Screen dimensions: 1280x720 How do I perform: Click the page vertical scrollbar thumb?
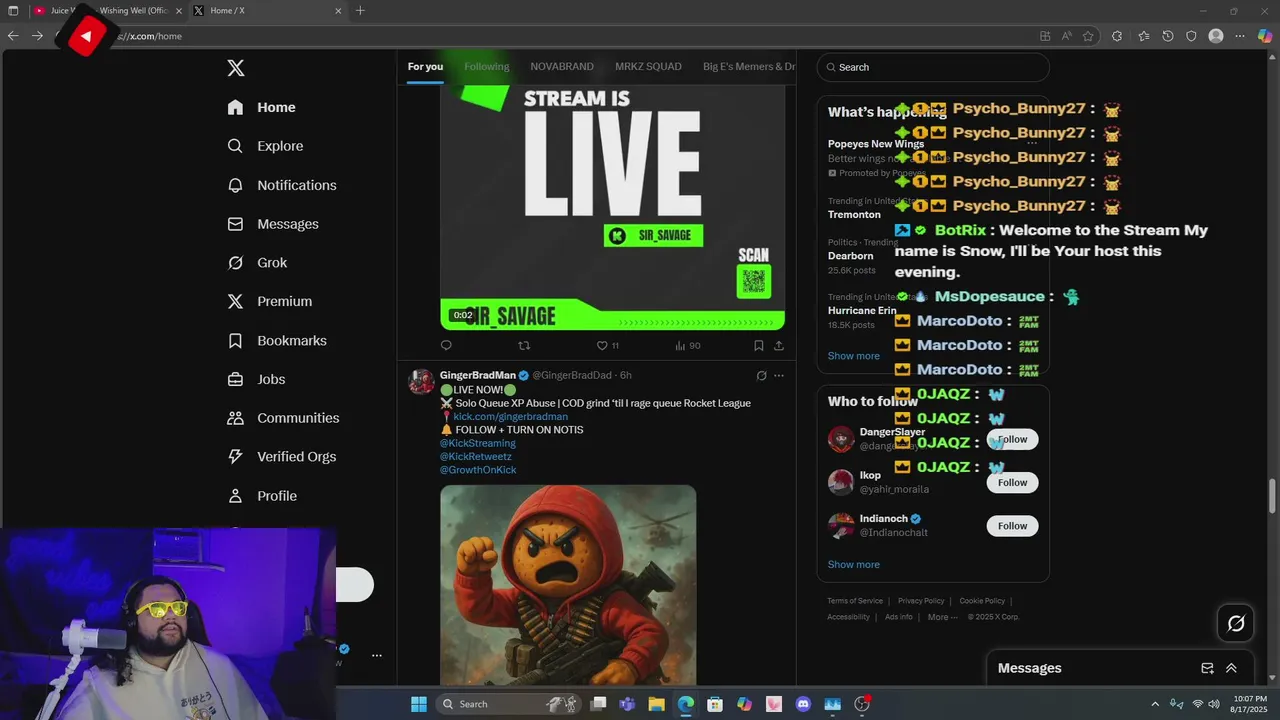click(x=1273, y=495)
